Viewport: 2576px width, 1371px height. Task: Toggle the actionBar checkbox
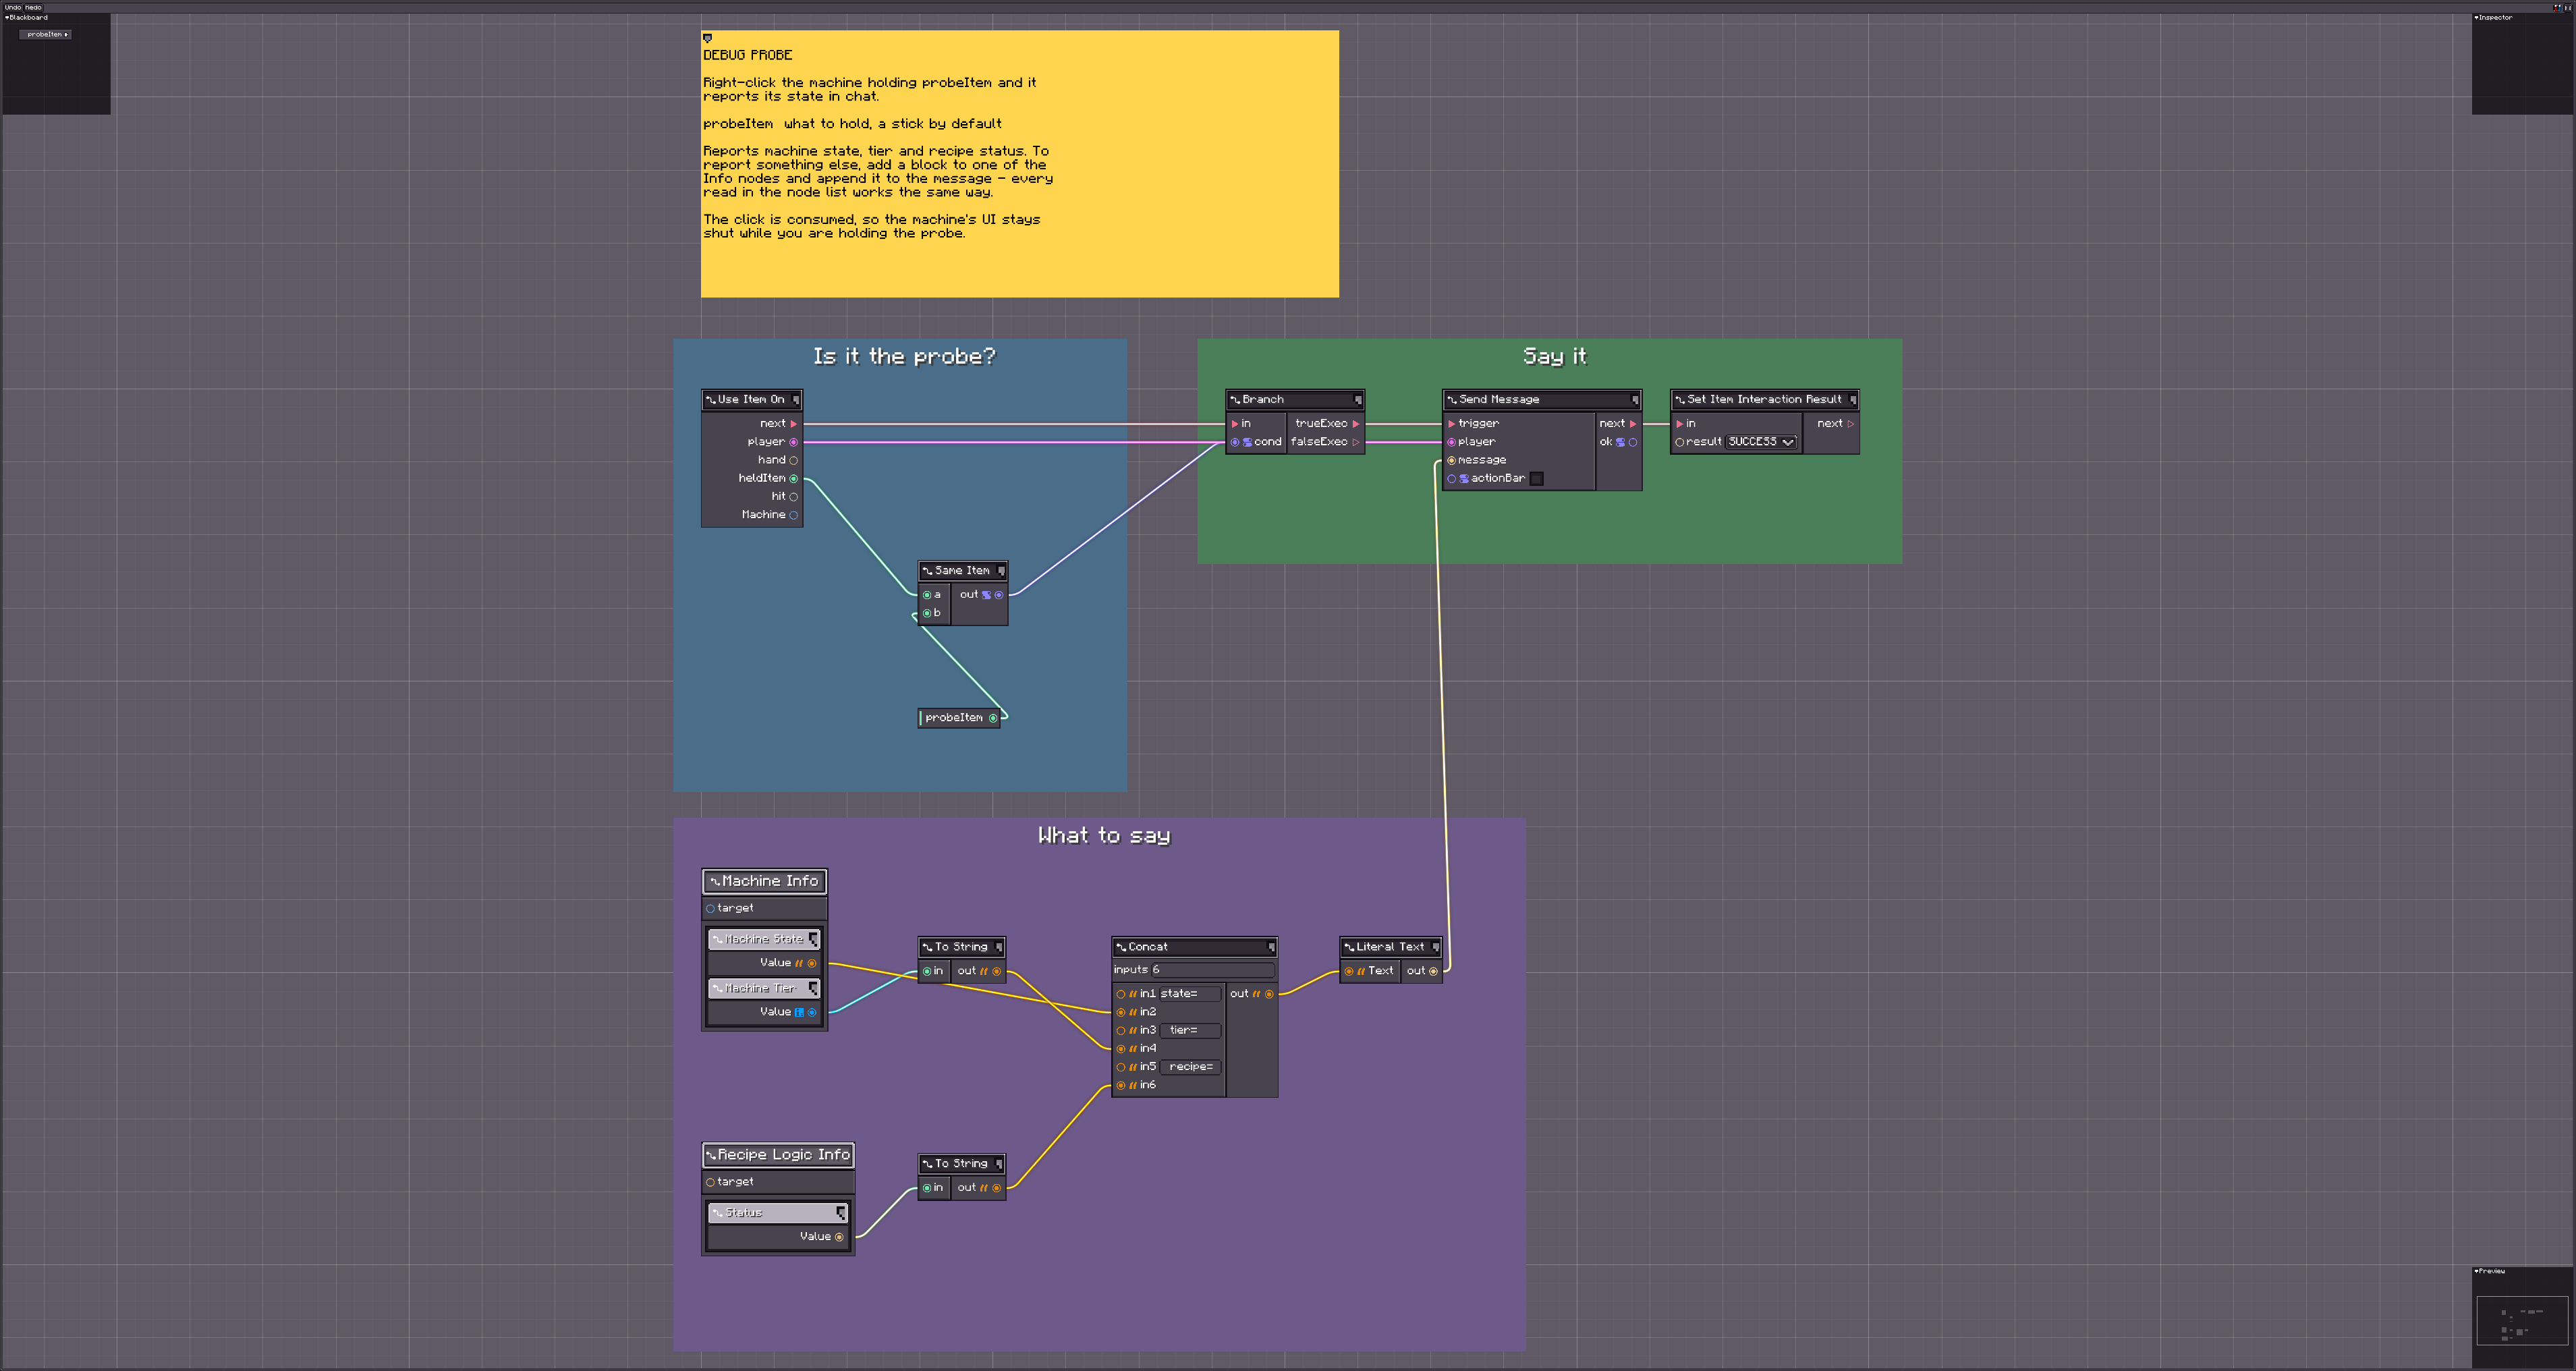click(x=1537, y=479)
